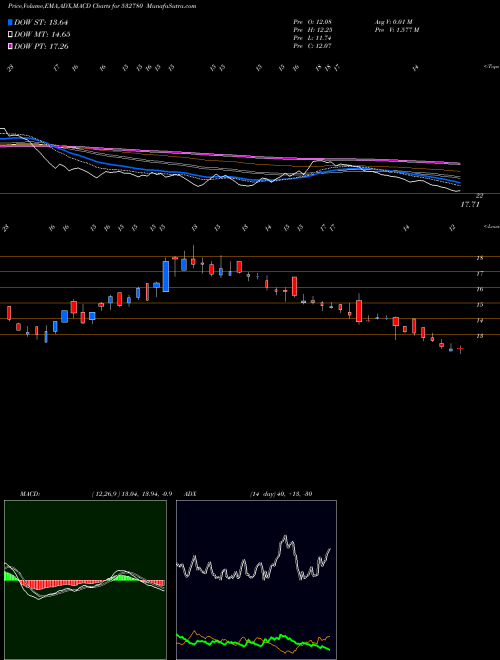Open the green MACD chart panel
This screenshot has height=660, width=500.
[85, 580]
